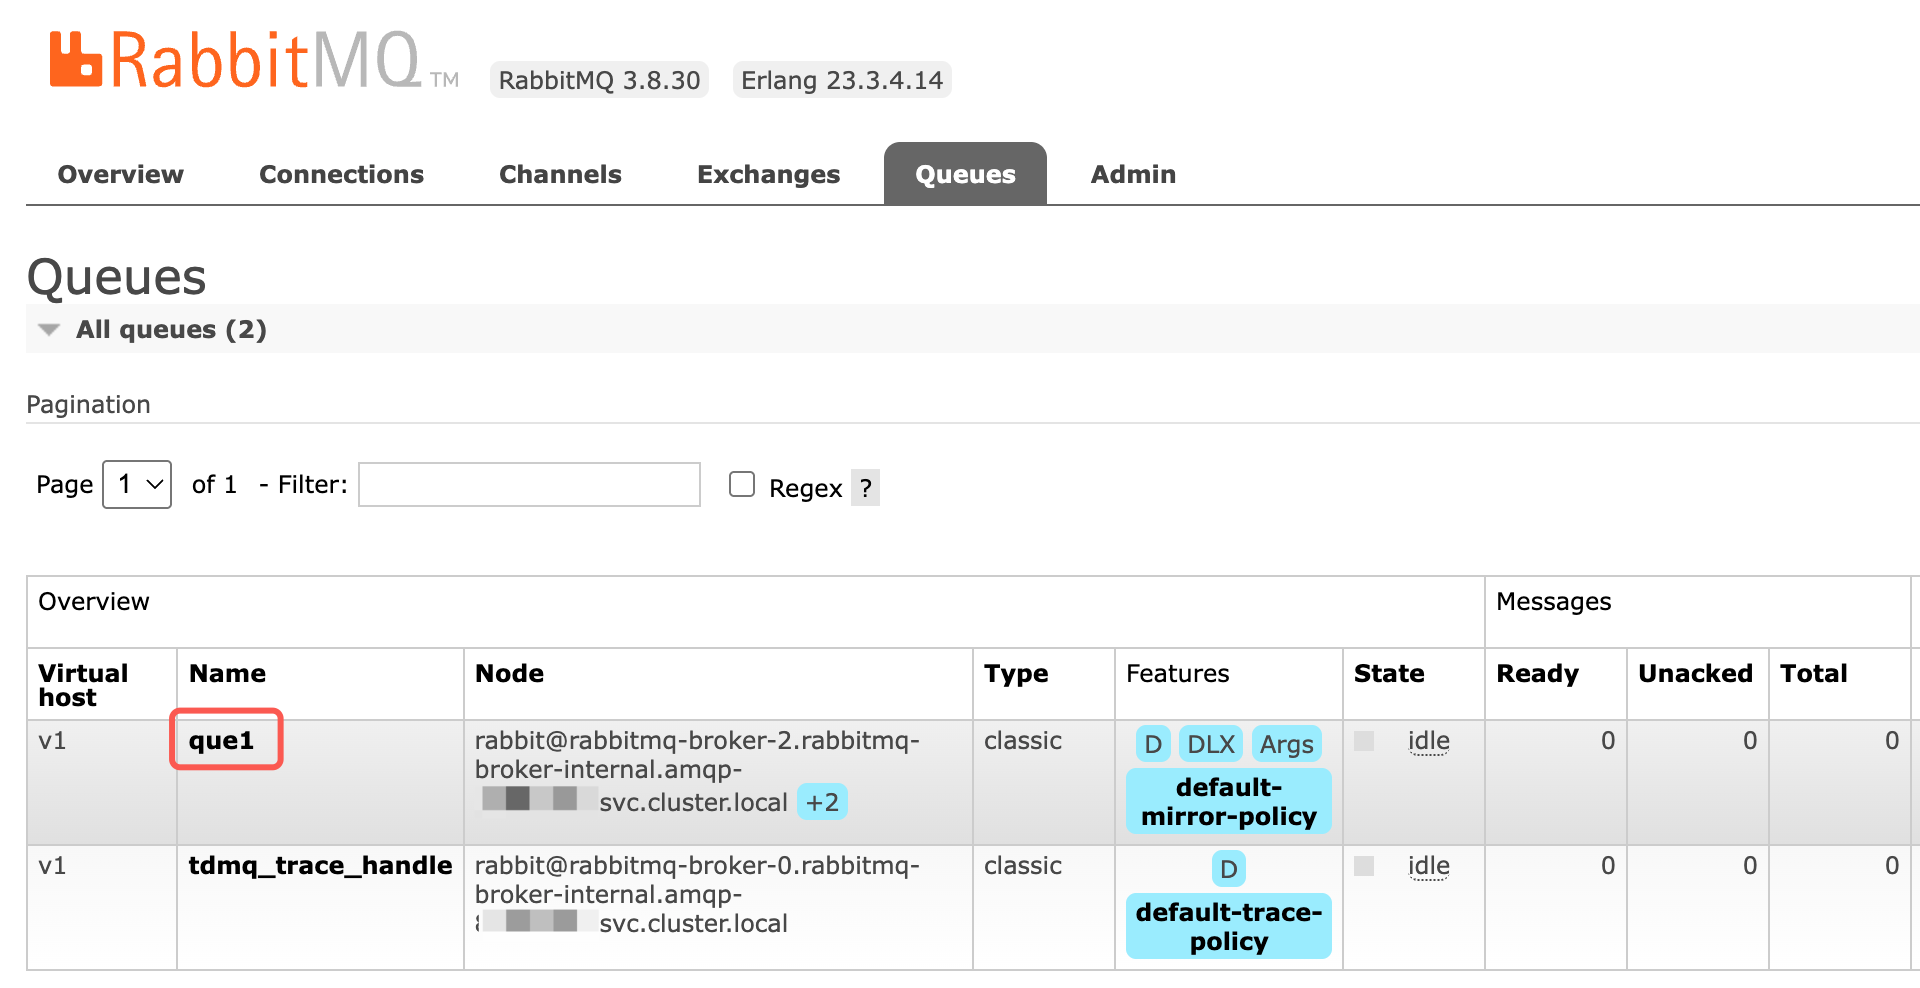Enable the Regex filter checkbox
The width and height of the screenshot is (1920, 988).
pyautogui.click(x=742, y=485)
